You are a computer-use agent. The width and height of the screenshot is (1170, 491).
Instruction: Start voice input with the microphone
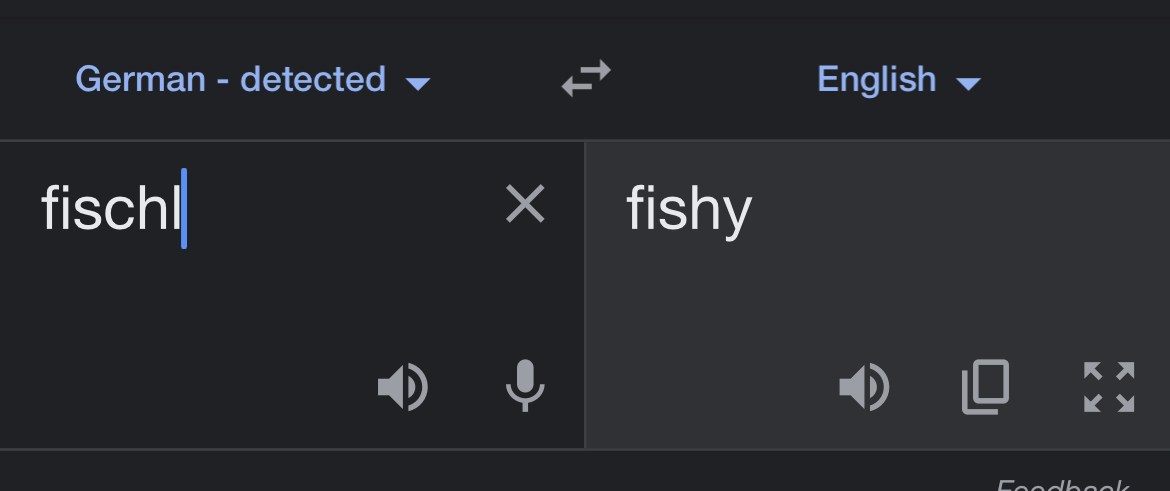(x=525, y=386)
